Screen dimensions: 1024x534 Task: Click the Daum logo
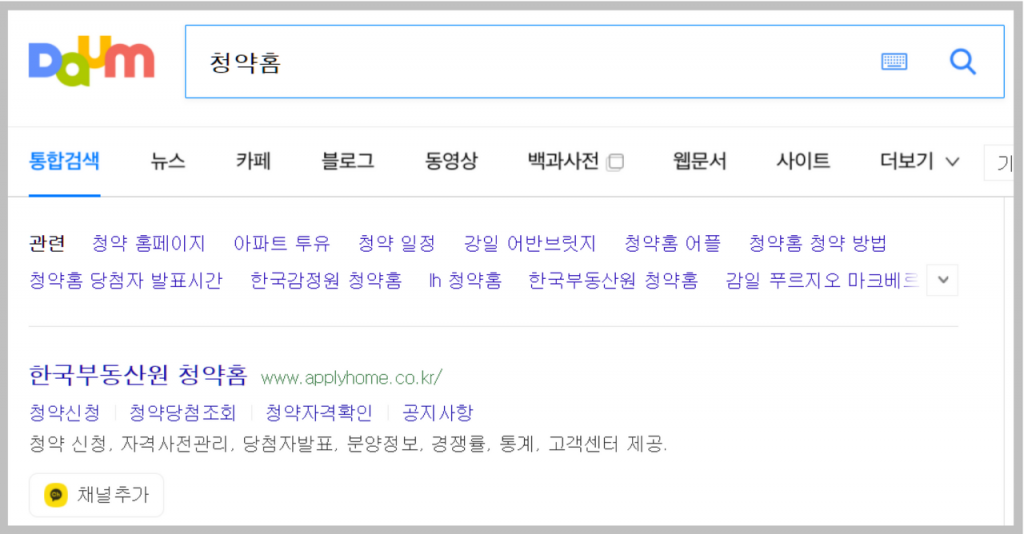pos(91,61)
